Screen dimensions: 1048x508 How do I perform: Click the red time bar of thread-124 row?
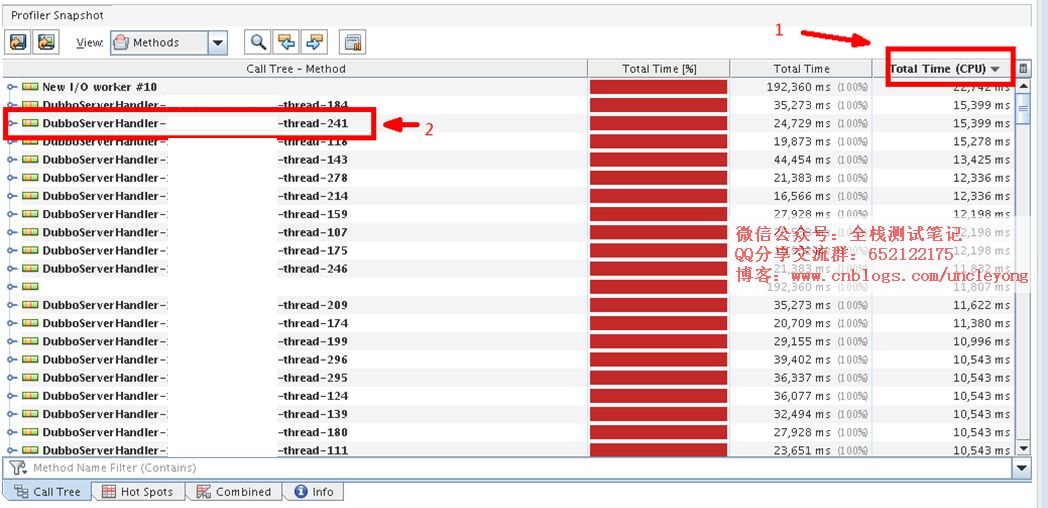coord(658,396)
